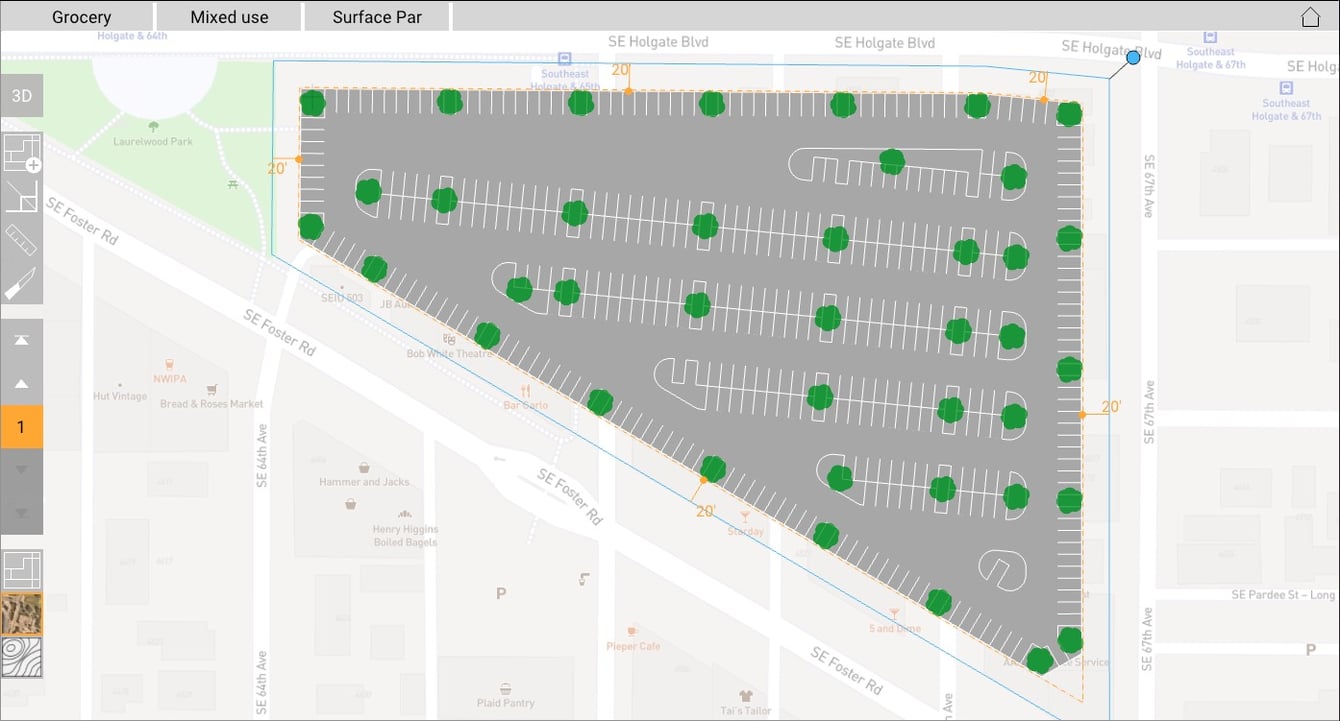Click the Southeast Holgate & 65th transit icon
This screenshot has height=721, width=1340.
(x=565, y=59)
